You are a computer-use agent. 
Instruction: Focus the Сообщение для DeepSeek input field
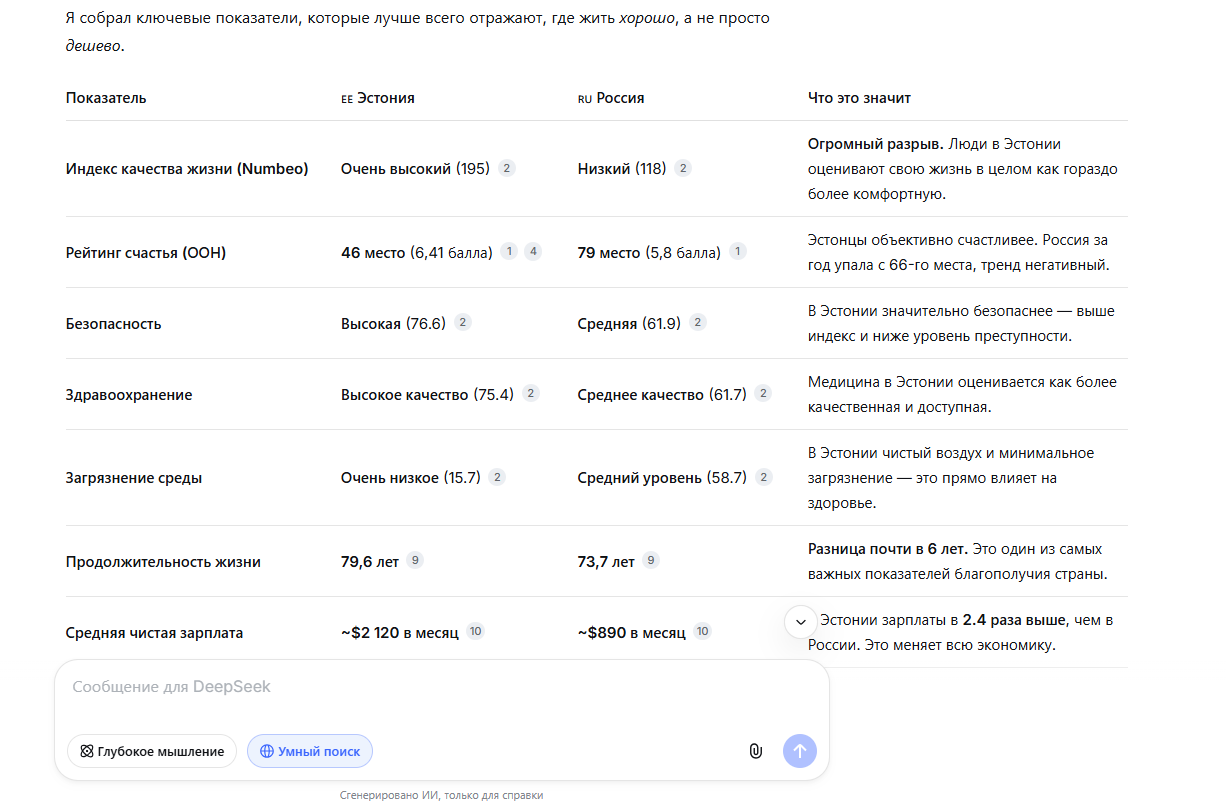click(x=440, y=688)
